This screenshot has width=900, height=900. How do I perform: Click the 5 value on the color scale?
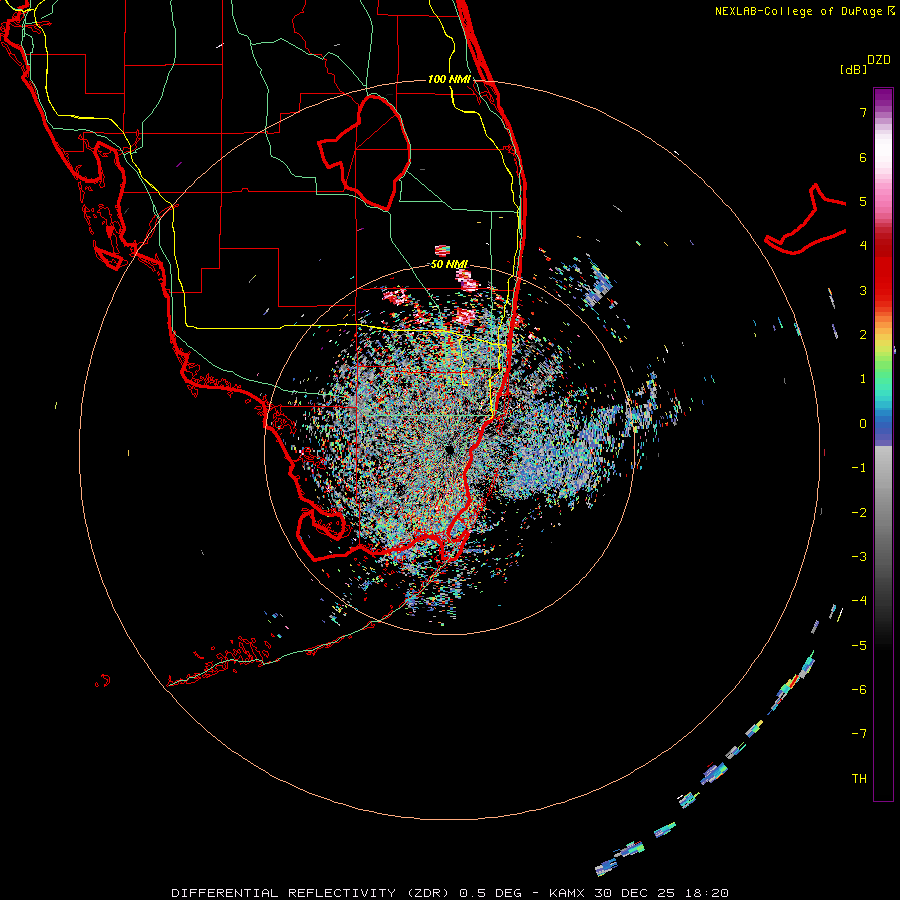tap(863, 201)
